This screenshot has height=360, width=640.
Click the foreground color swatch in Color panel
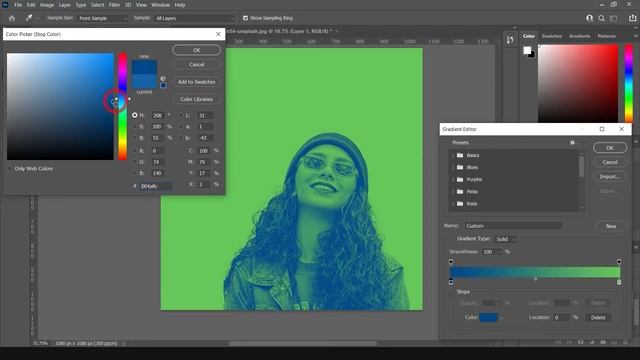click(x=527, y=50)
